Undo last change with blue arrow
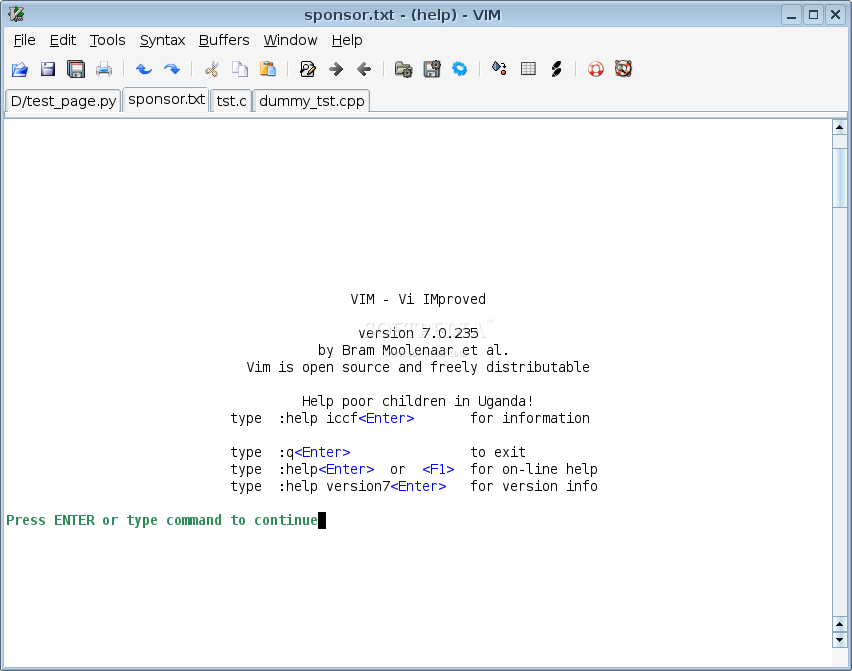The width and height of the screenshot is (852, 671). [144, 69]
